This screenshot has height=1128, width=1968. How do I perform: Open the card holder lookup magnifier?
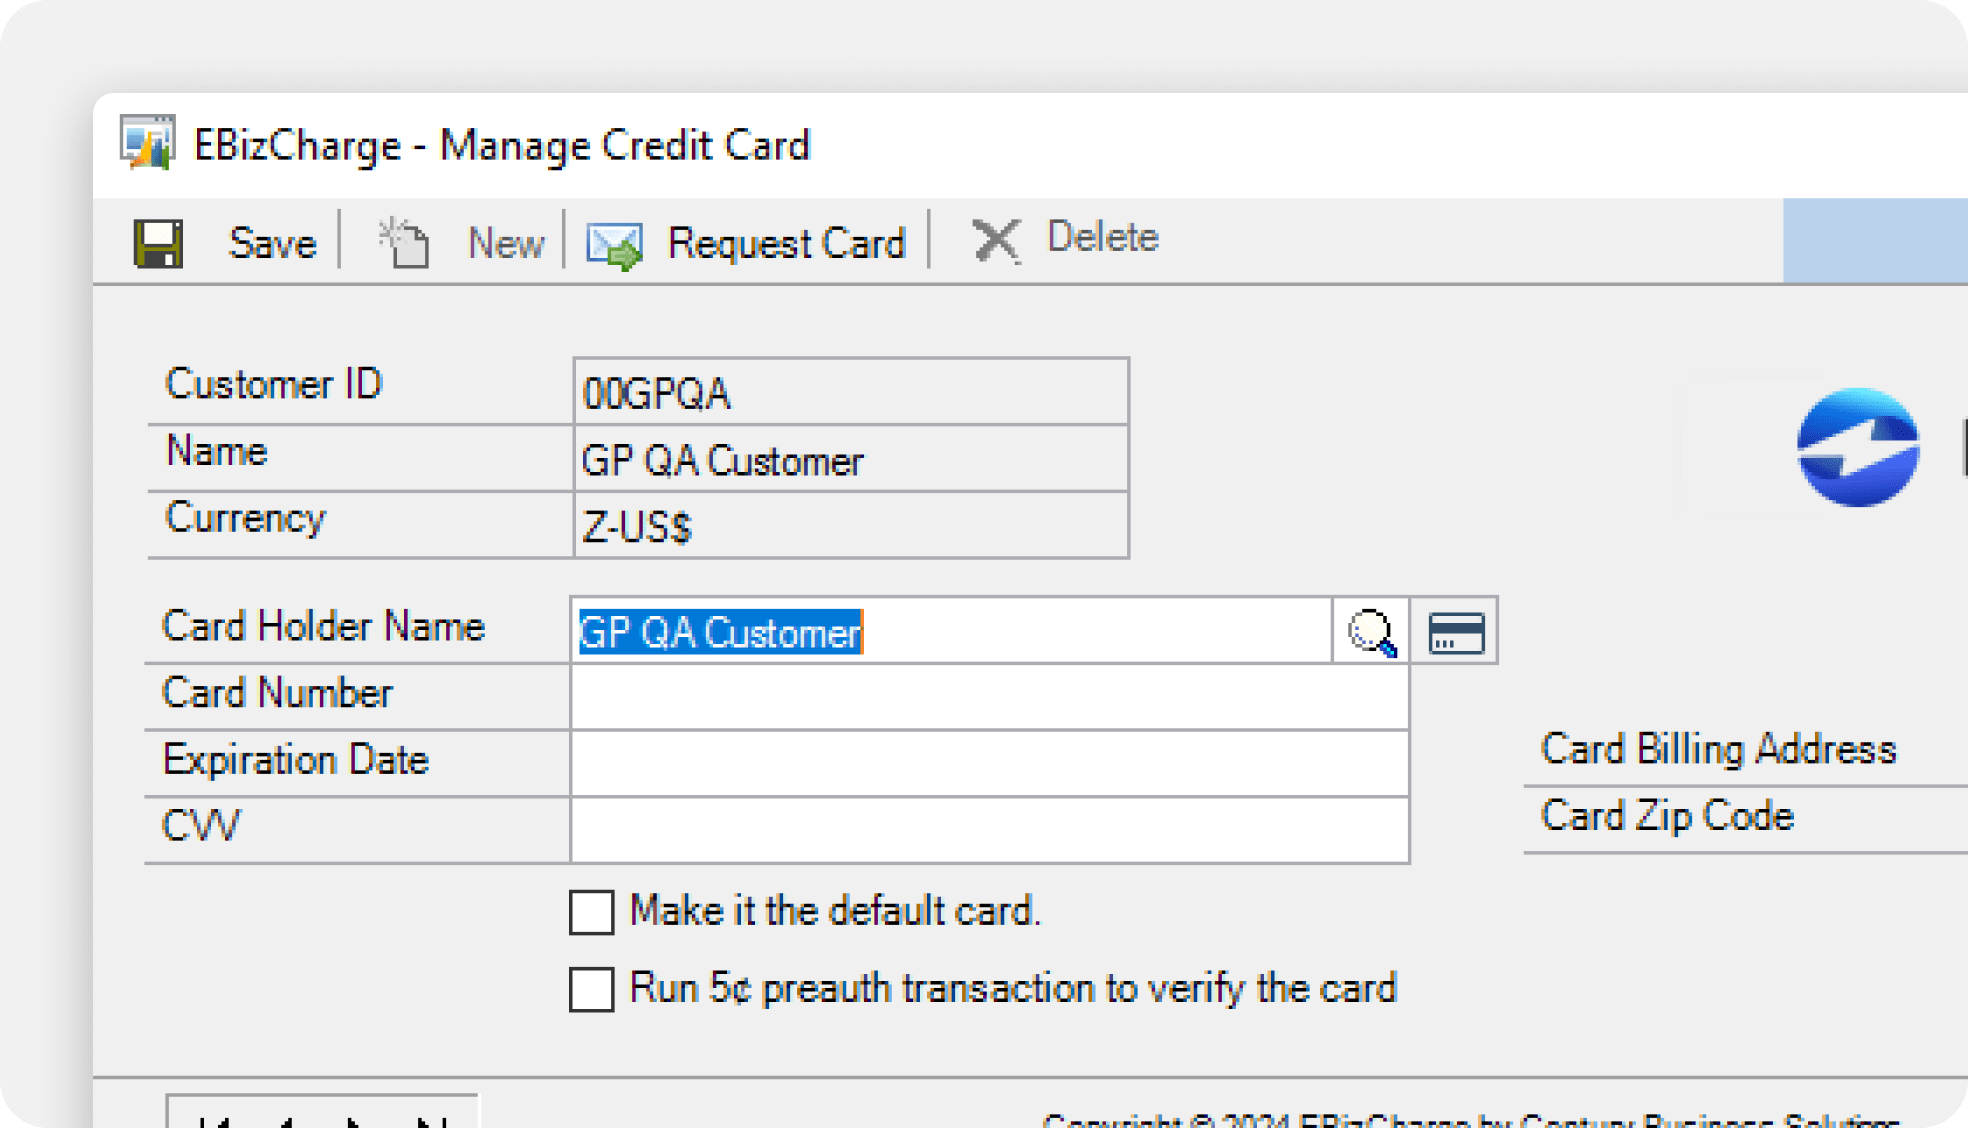click(x=1371, y=632)
